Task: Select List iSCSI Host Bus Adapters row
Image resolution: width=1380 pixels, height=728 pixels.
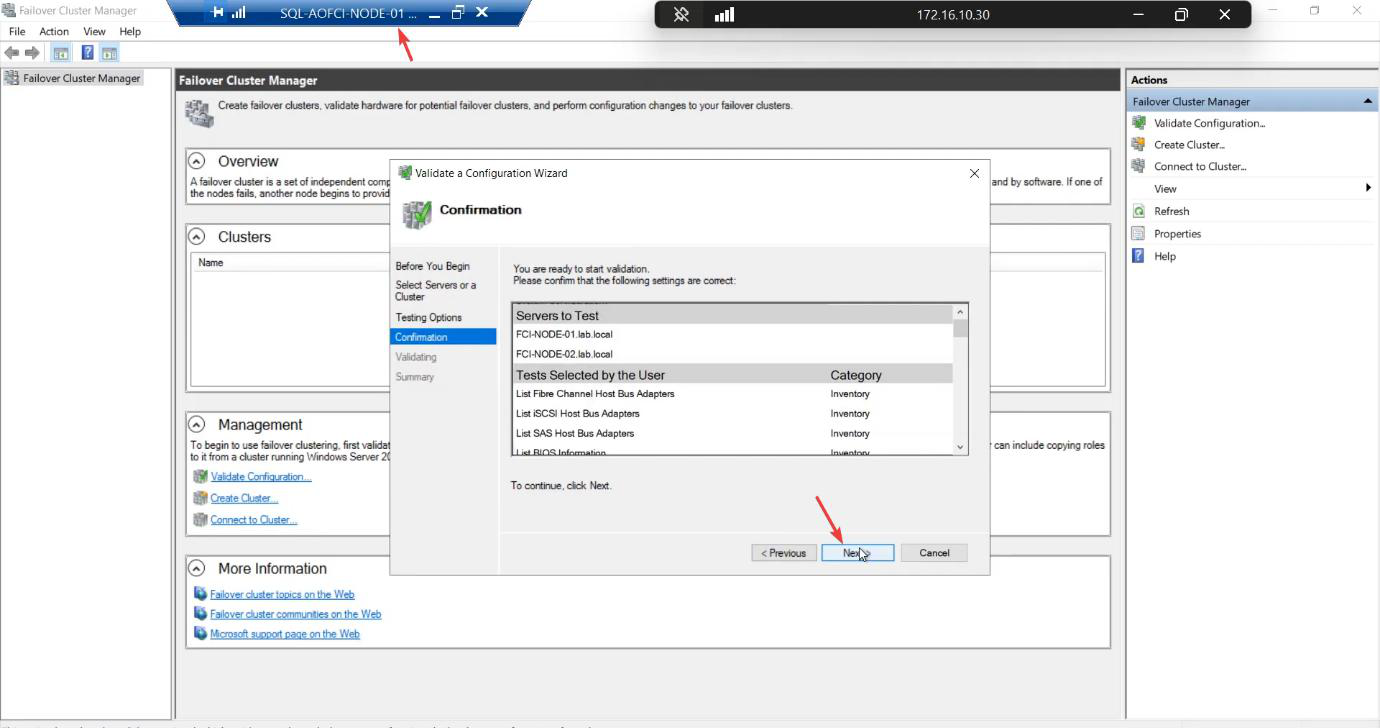Action: point(732,414)
